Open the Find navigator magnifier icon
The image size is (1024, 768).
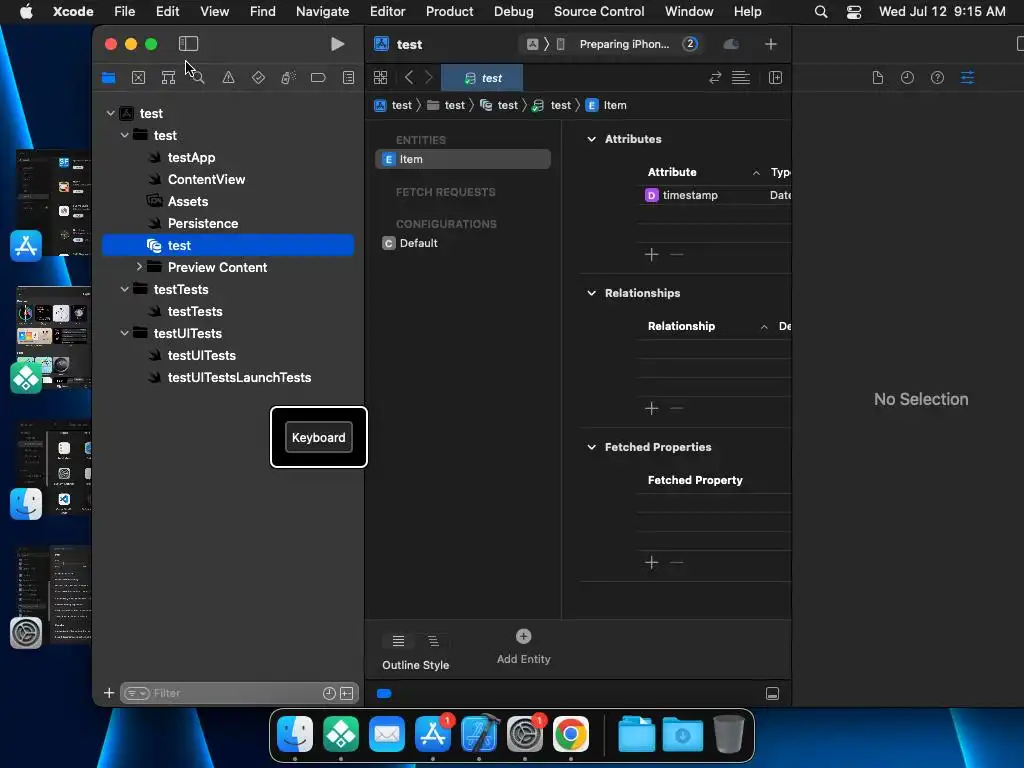[199, 78]
